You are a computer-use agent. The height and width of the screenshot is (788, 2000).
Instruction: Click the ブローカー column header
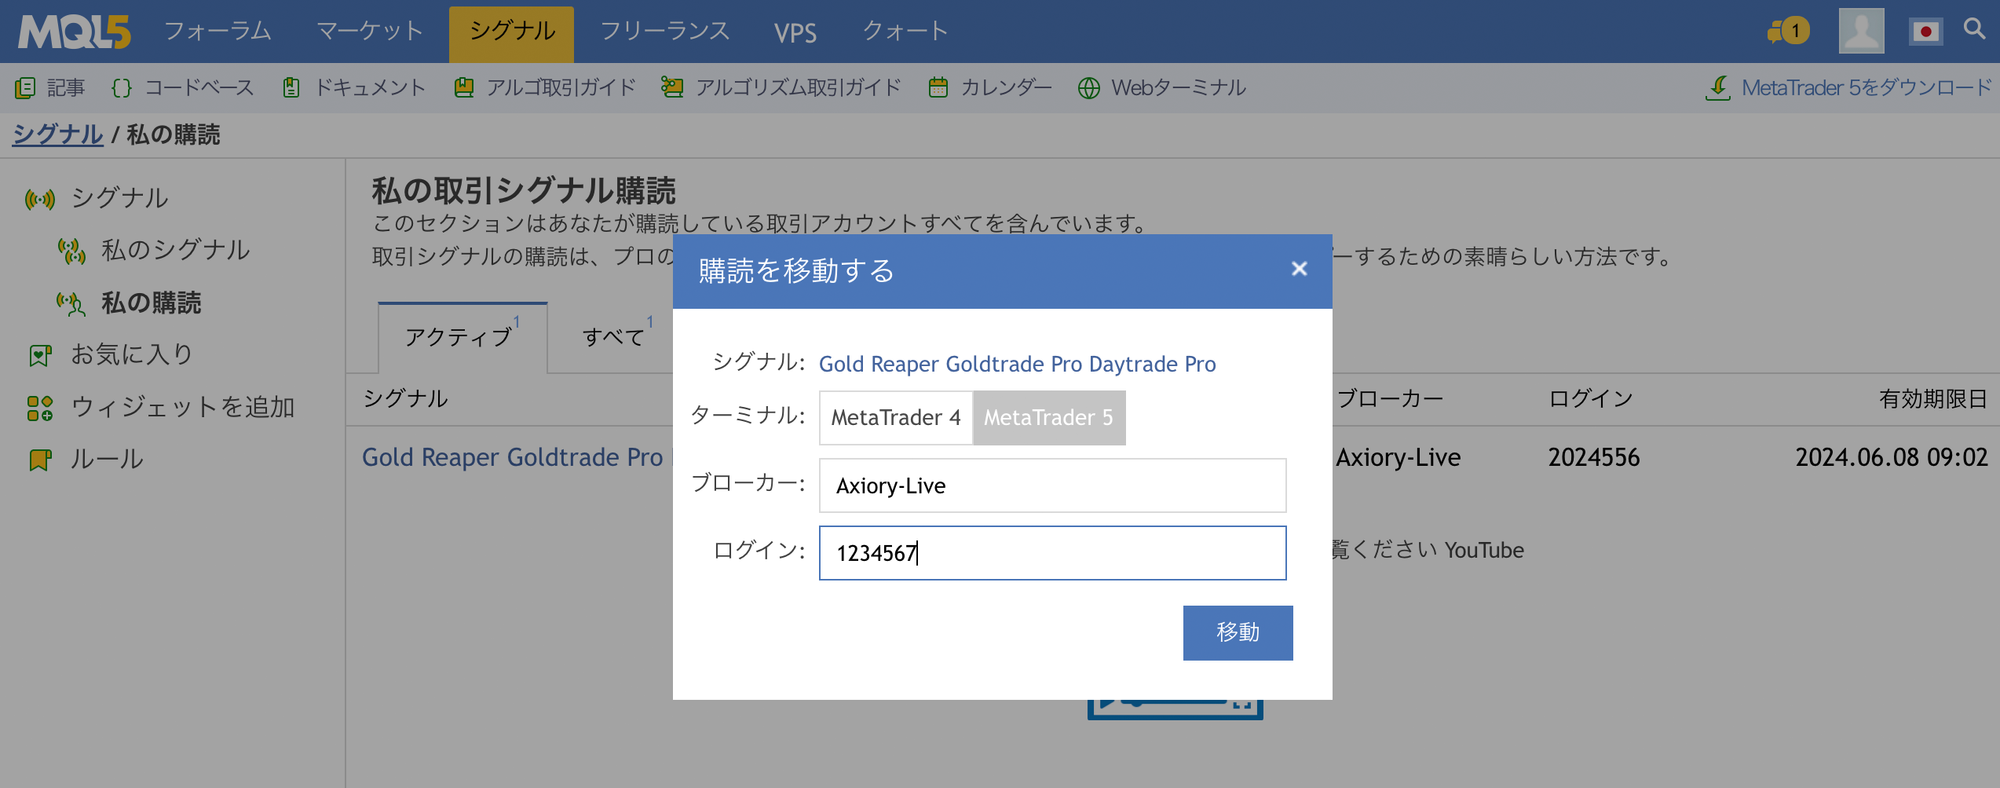[x=1390, y=399]
